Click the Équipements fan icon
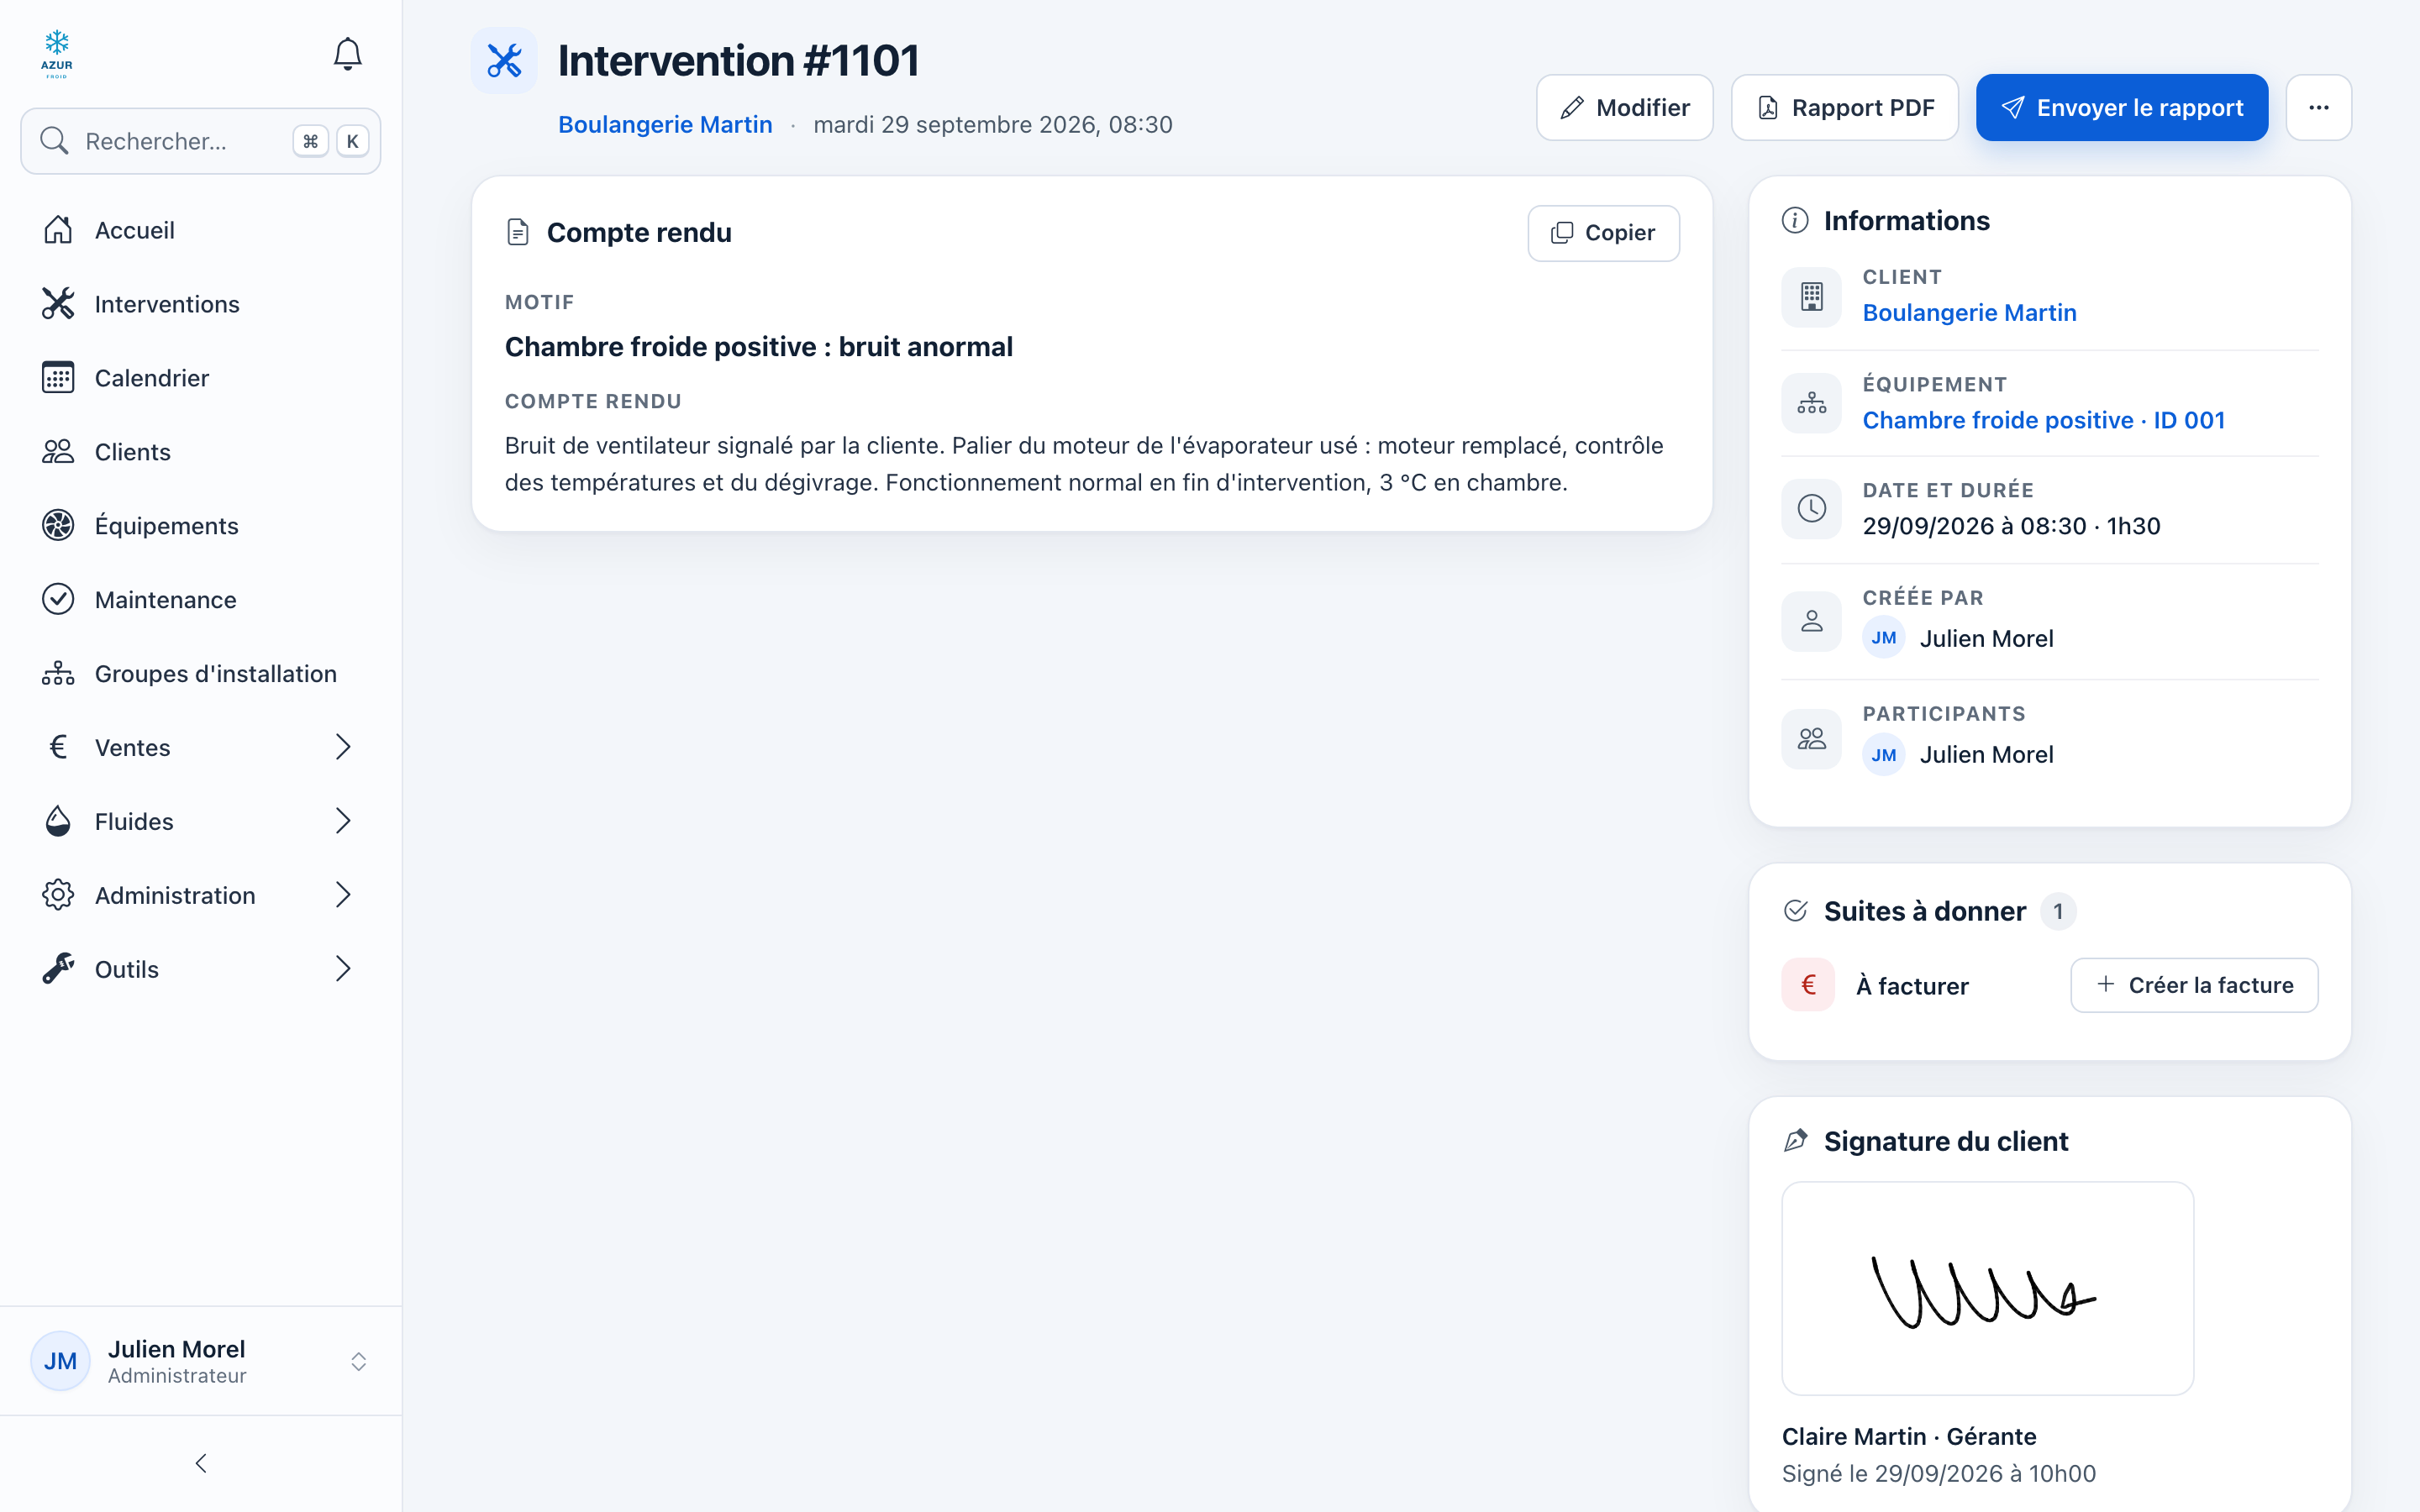Image resolution: width=2420 pixels, height=1512 pixels. tap(58, 525)
